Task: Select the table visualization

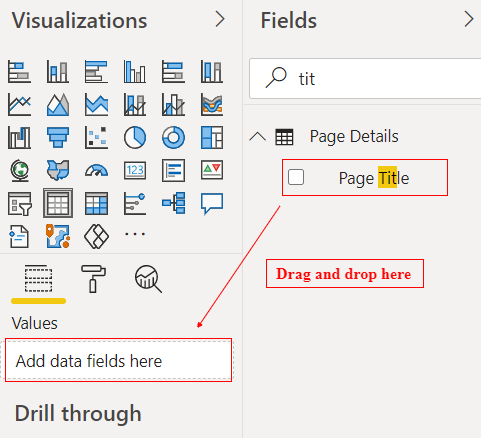Action: click(x=58, y=203)
